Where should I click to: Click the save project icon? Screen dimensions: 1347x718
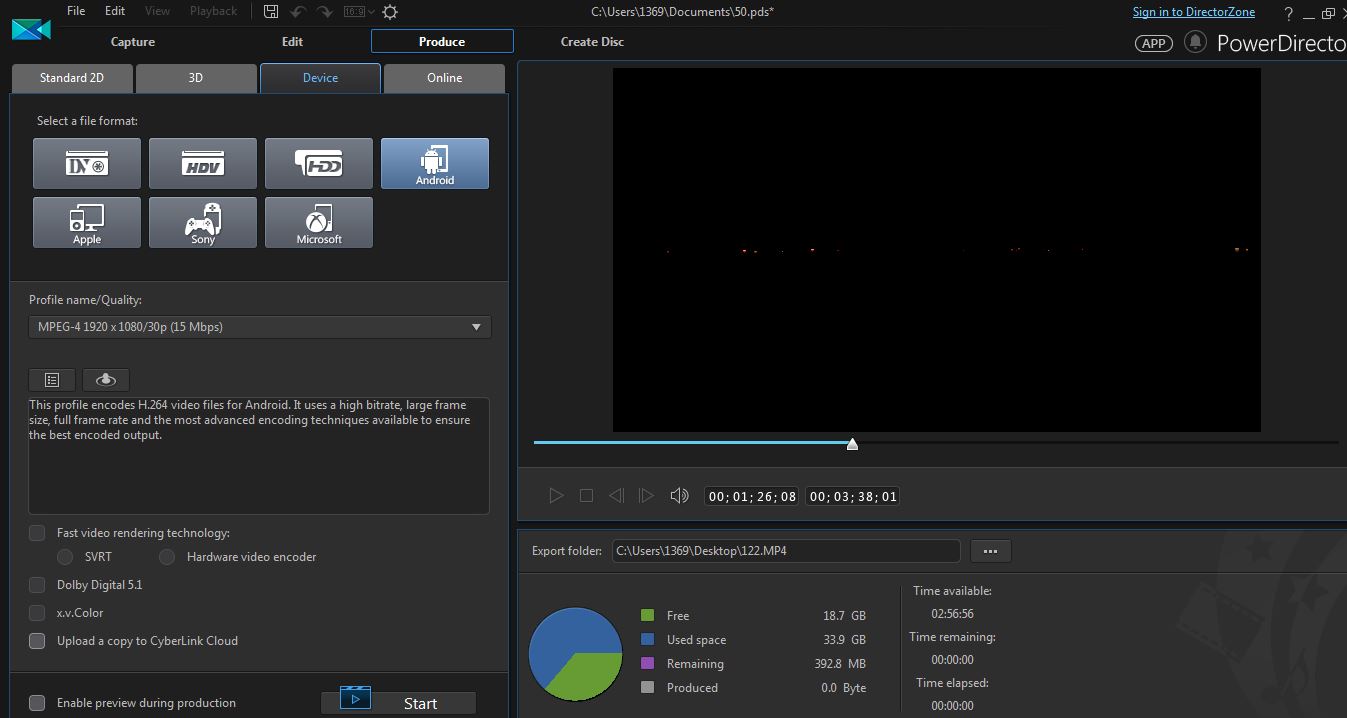271,12
